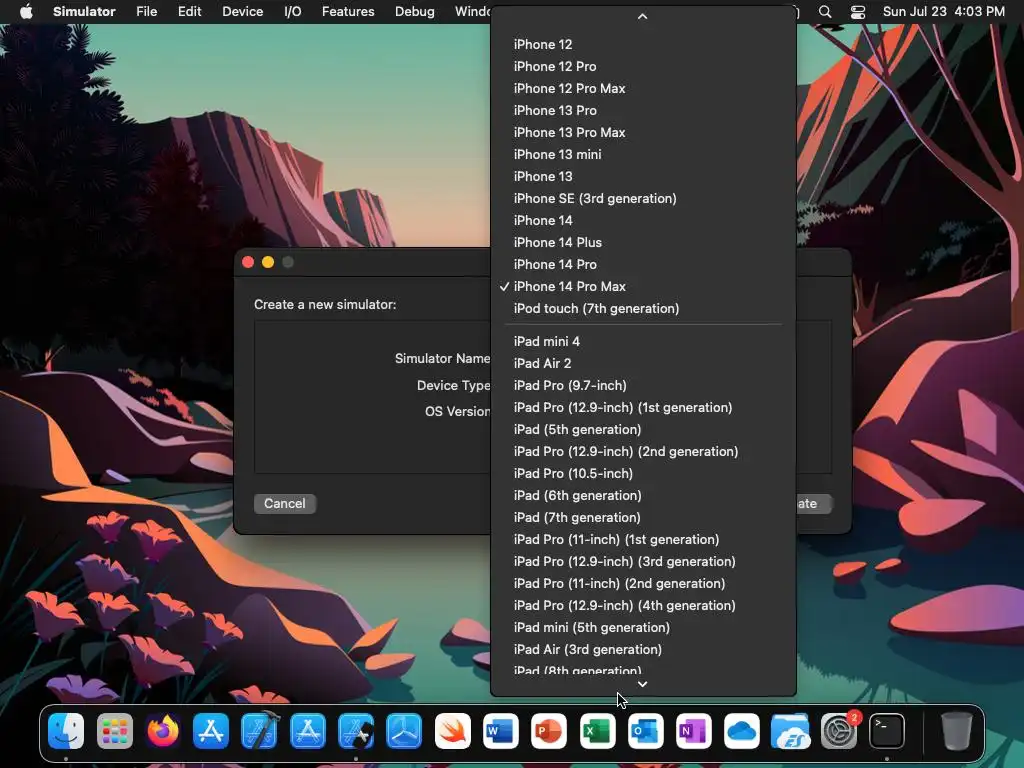Launch PowerPoint from the dock
The width and height of the screenshot is (1024, 768).
point(549,731)
